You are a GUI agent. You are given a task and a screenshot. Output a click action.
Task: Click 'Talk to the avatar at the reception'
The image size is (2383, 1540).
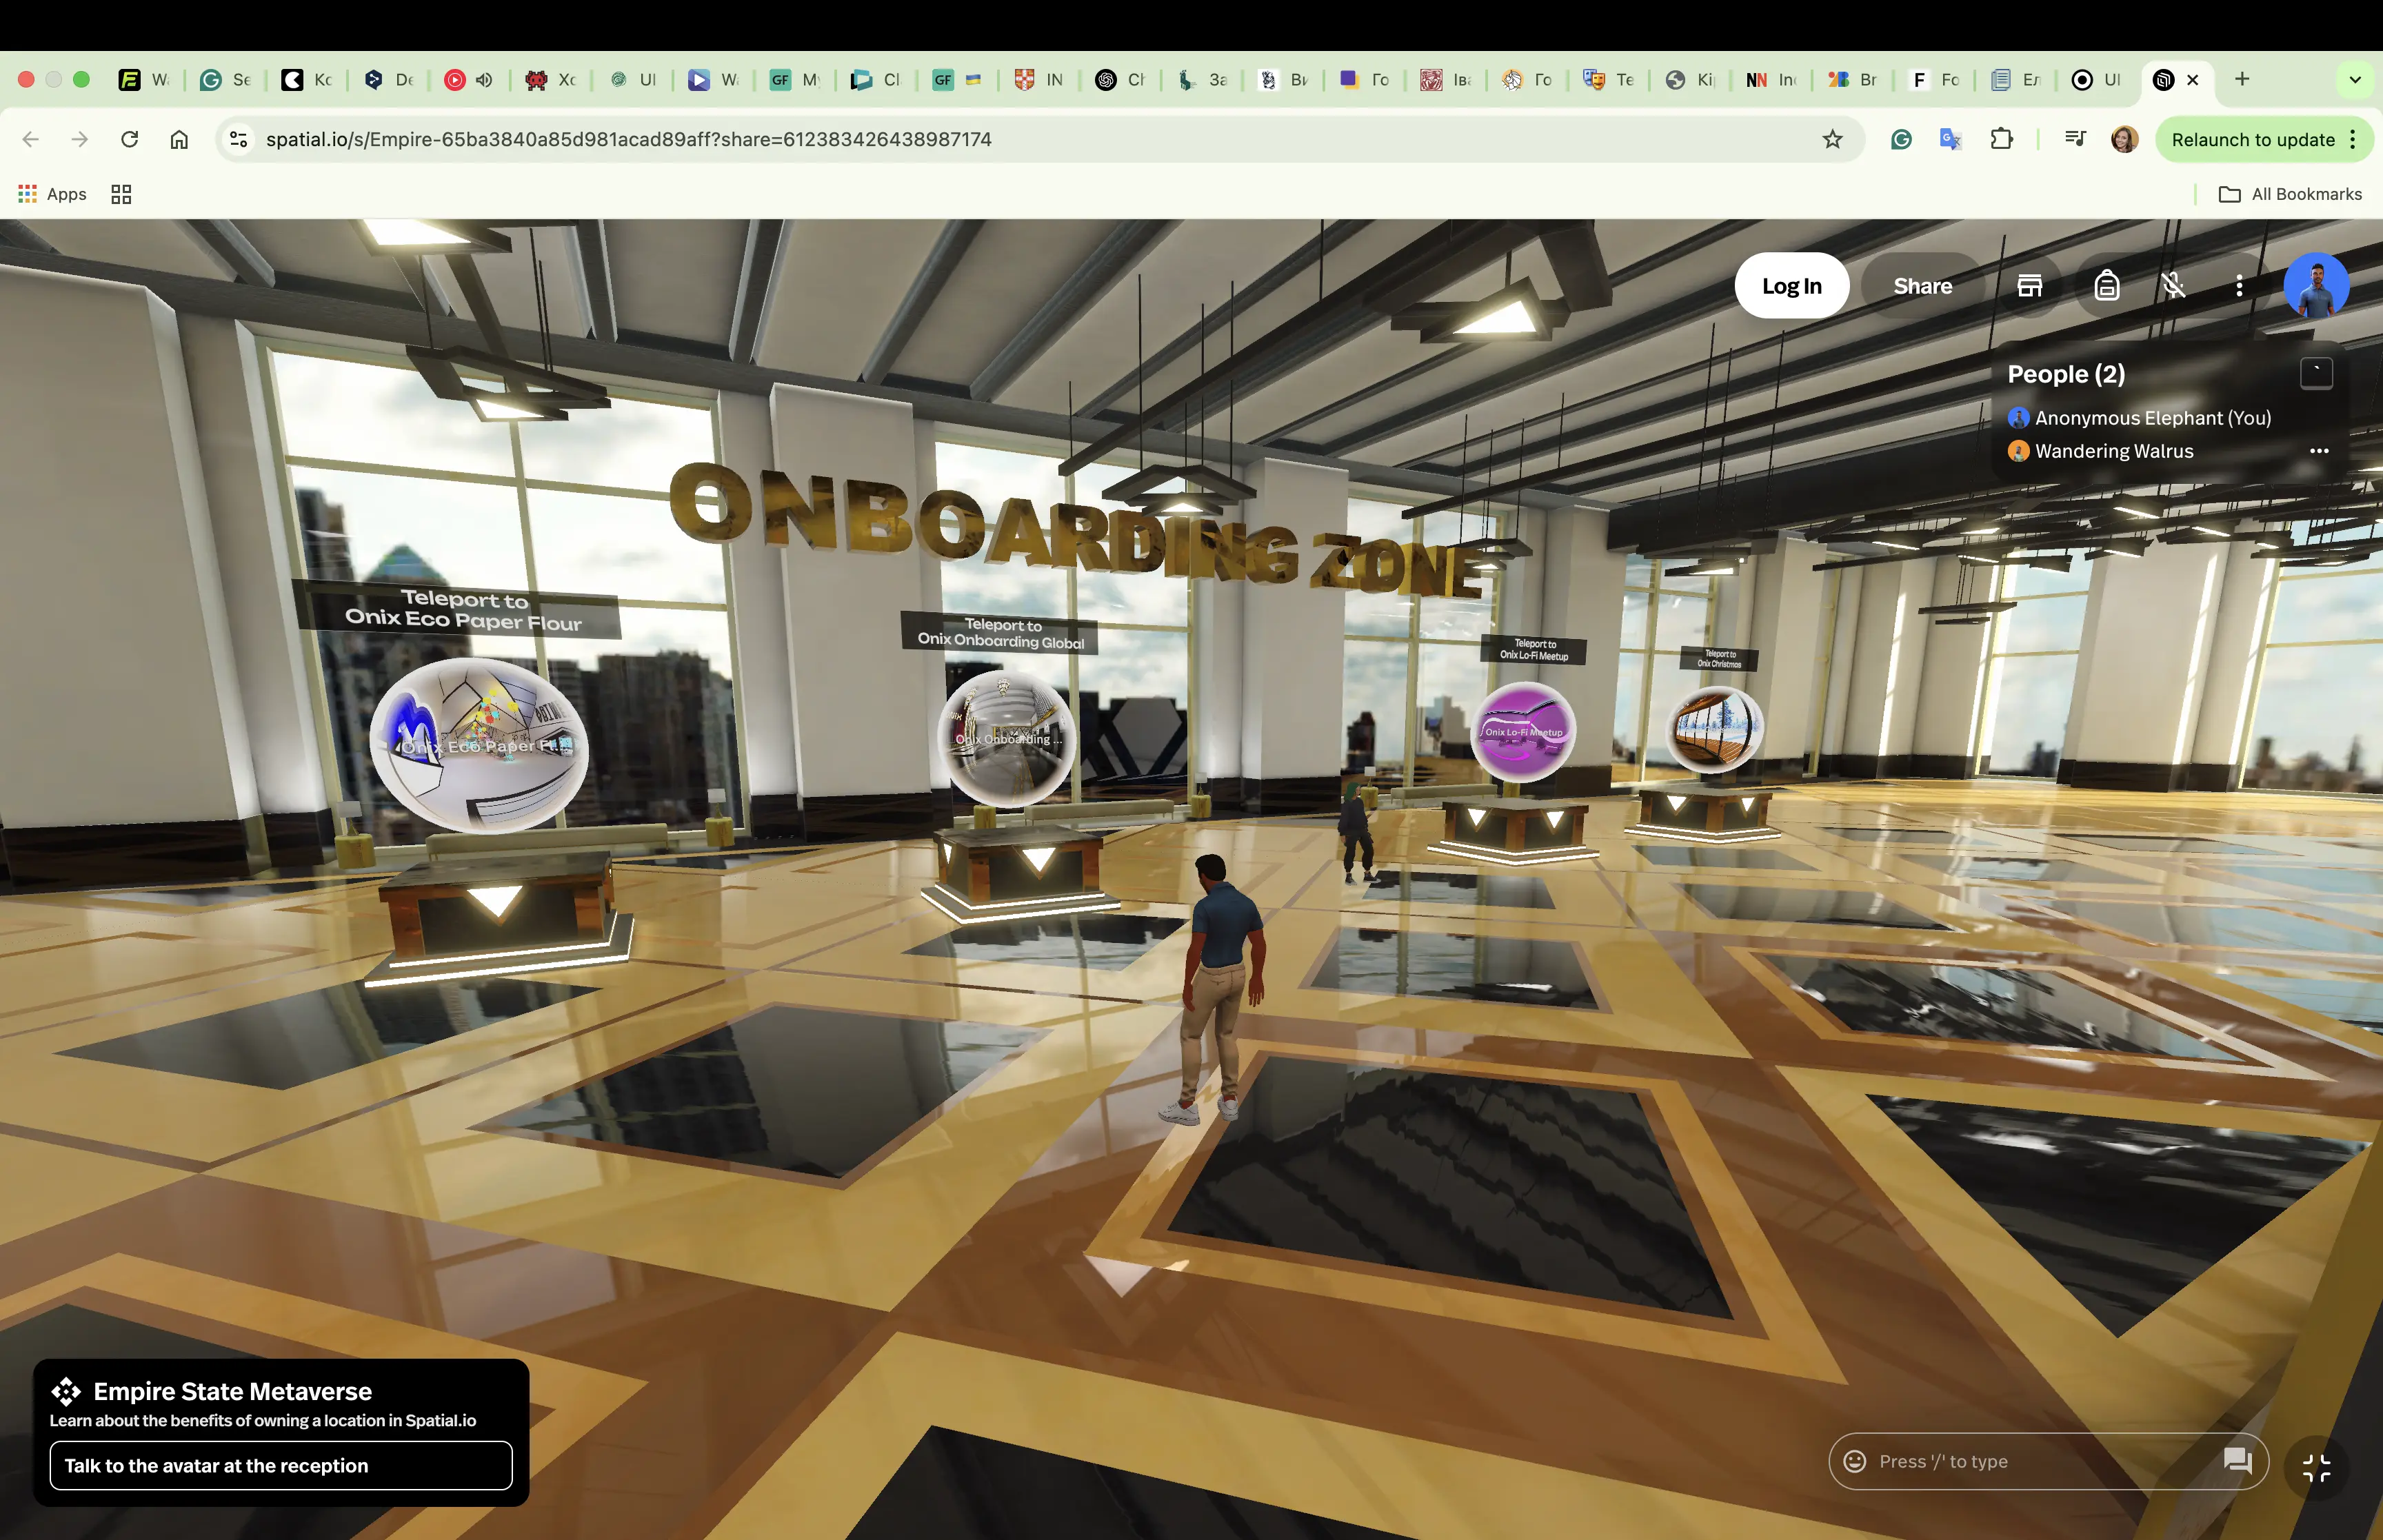pyautogui.click(x=281, y=1465)
